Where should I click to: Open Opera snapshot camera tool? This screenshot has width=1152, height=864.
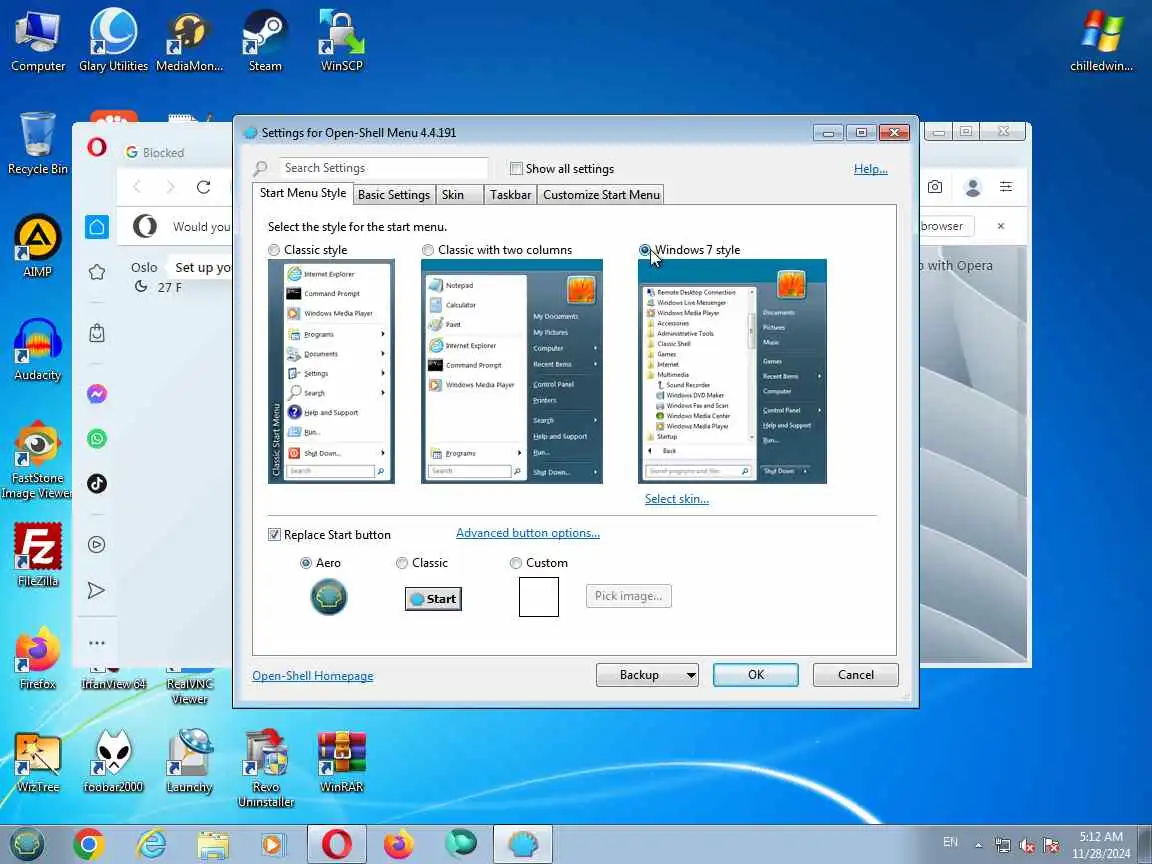click(x=935, y=187)
